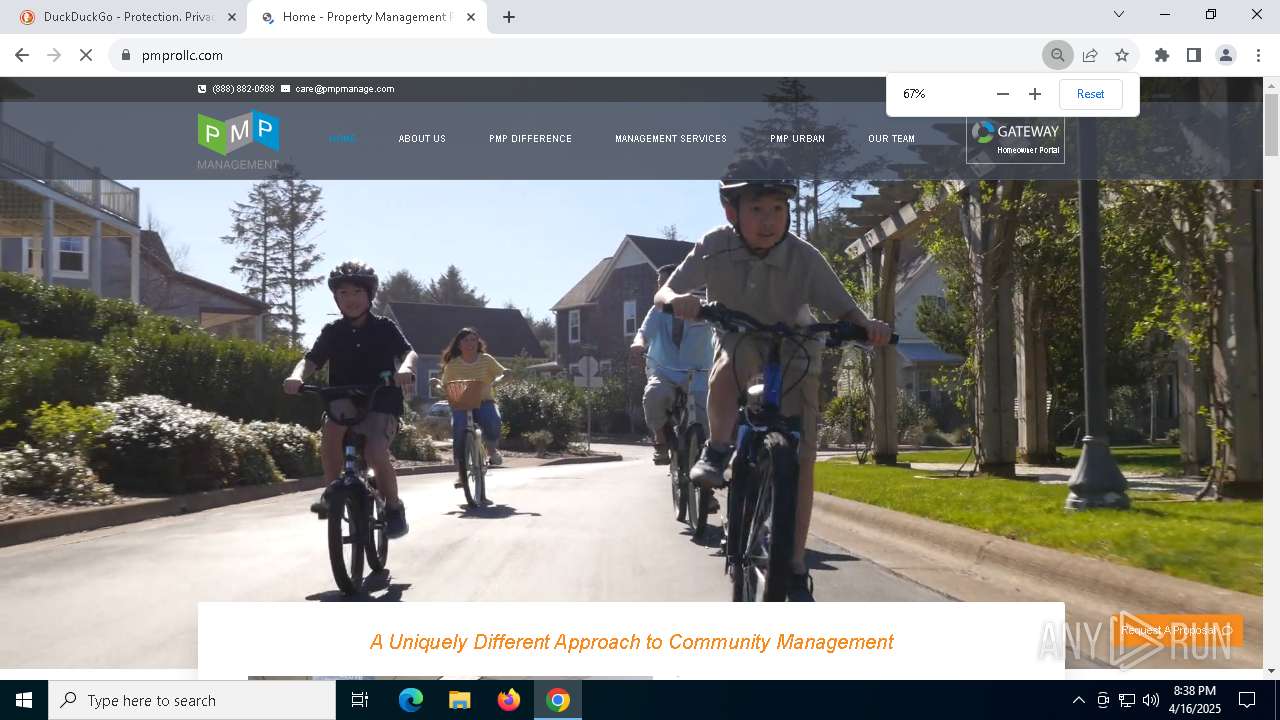Open the notification center icon
Screen dimensions: 1280x720
[1247, 700]
